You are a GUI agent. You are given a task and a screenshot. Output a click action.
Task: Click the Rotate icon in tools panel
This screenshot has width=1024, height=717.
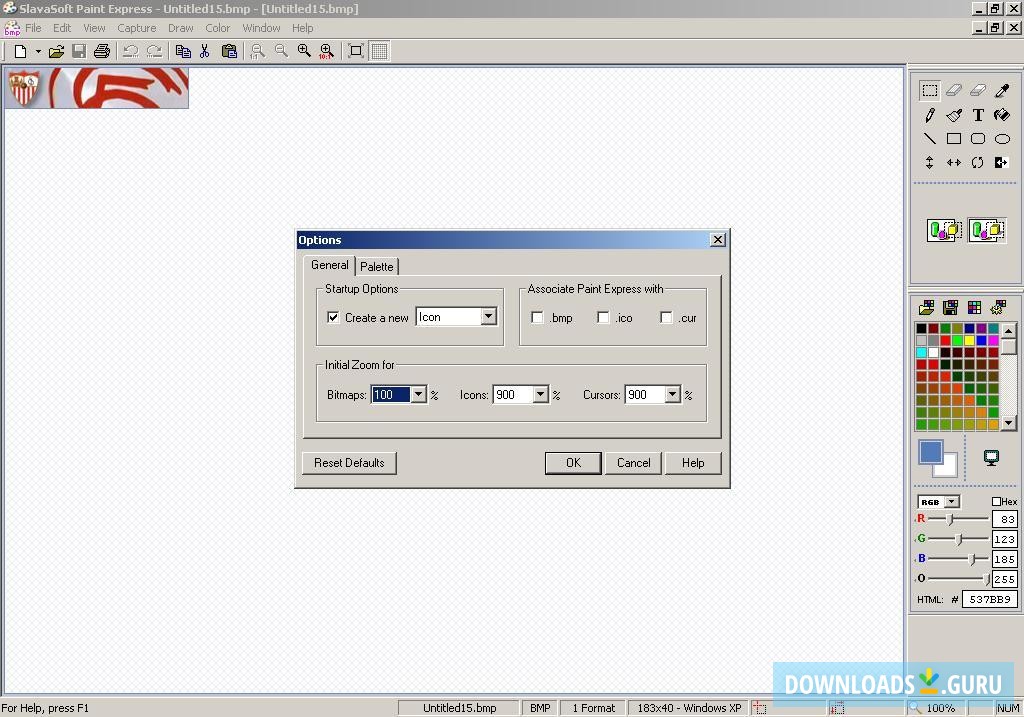(978, 163)
